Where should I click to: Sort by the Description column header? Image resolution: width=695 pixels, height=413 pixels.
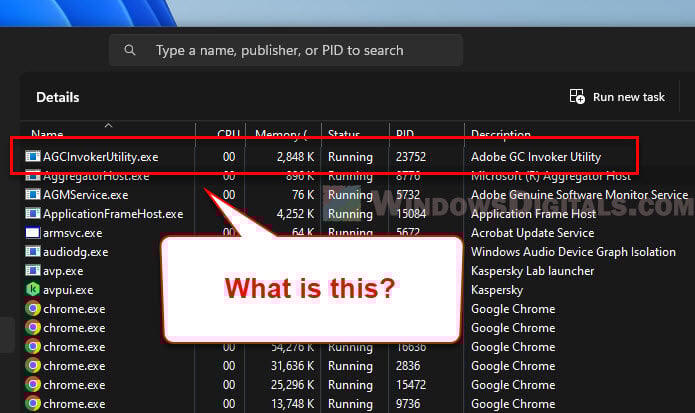point(501,133)
